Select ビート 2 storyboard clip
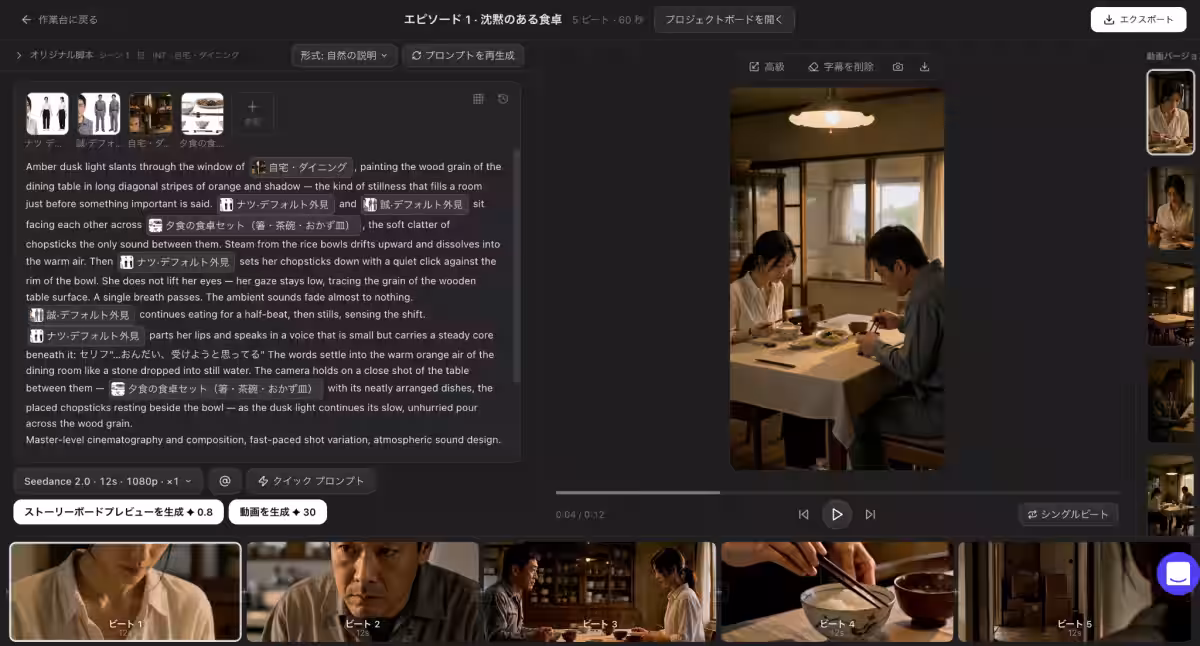1200x646 pixels. click(363, 592)
